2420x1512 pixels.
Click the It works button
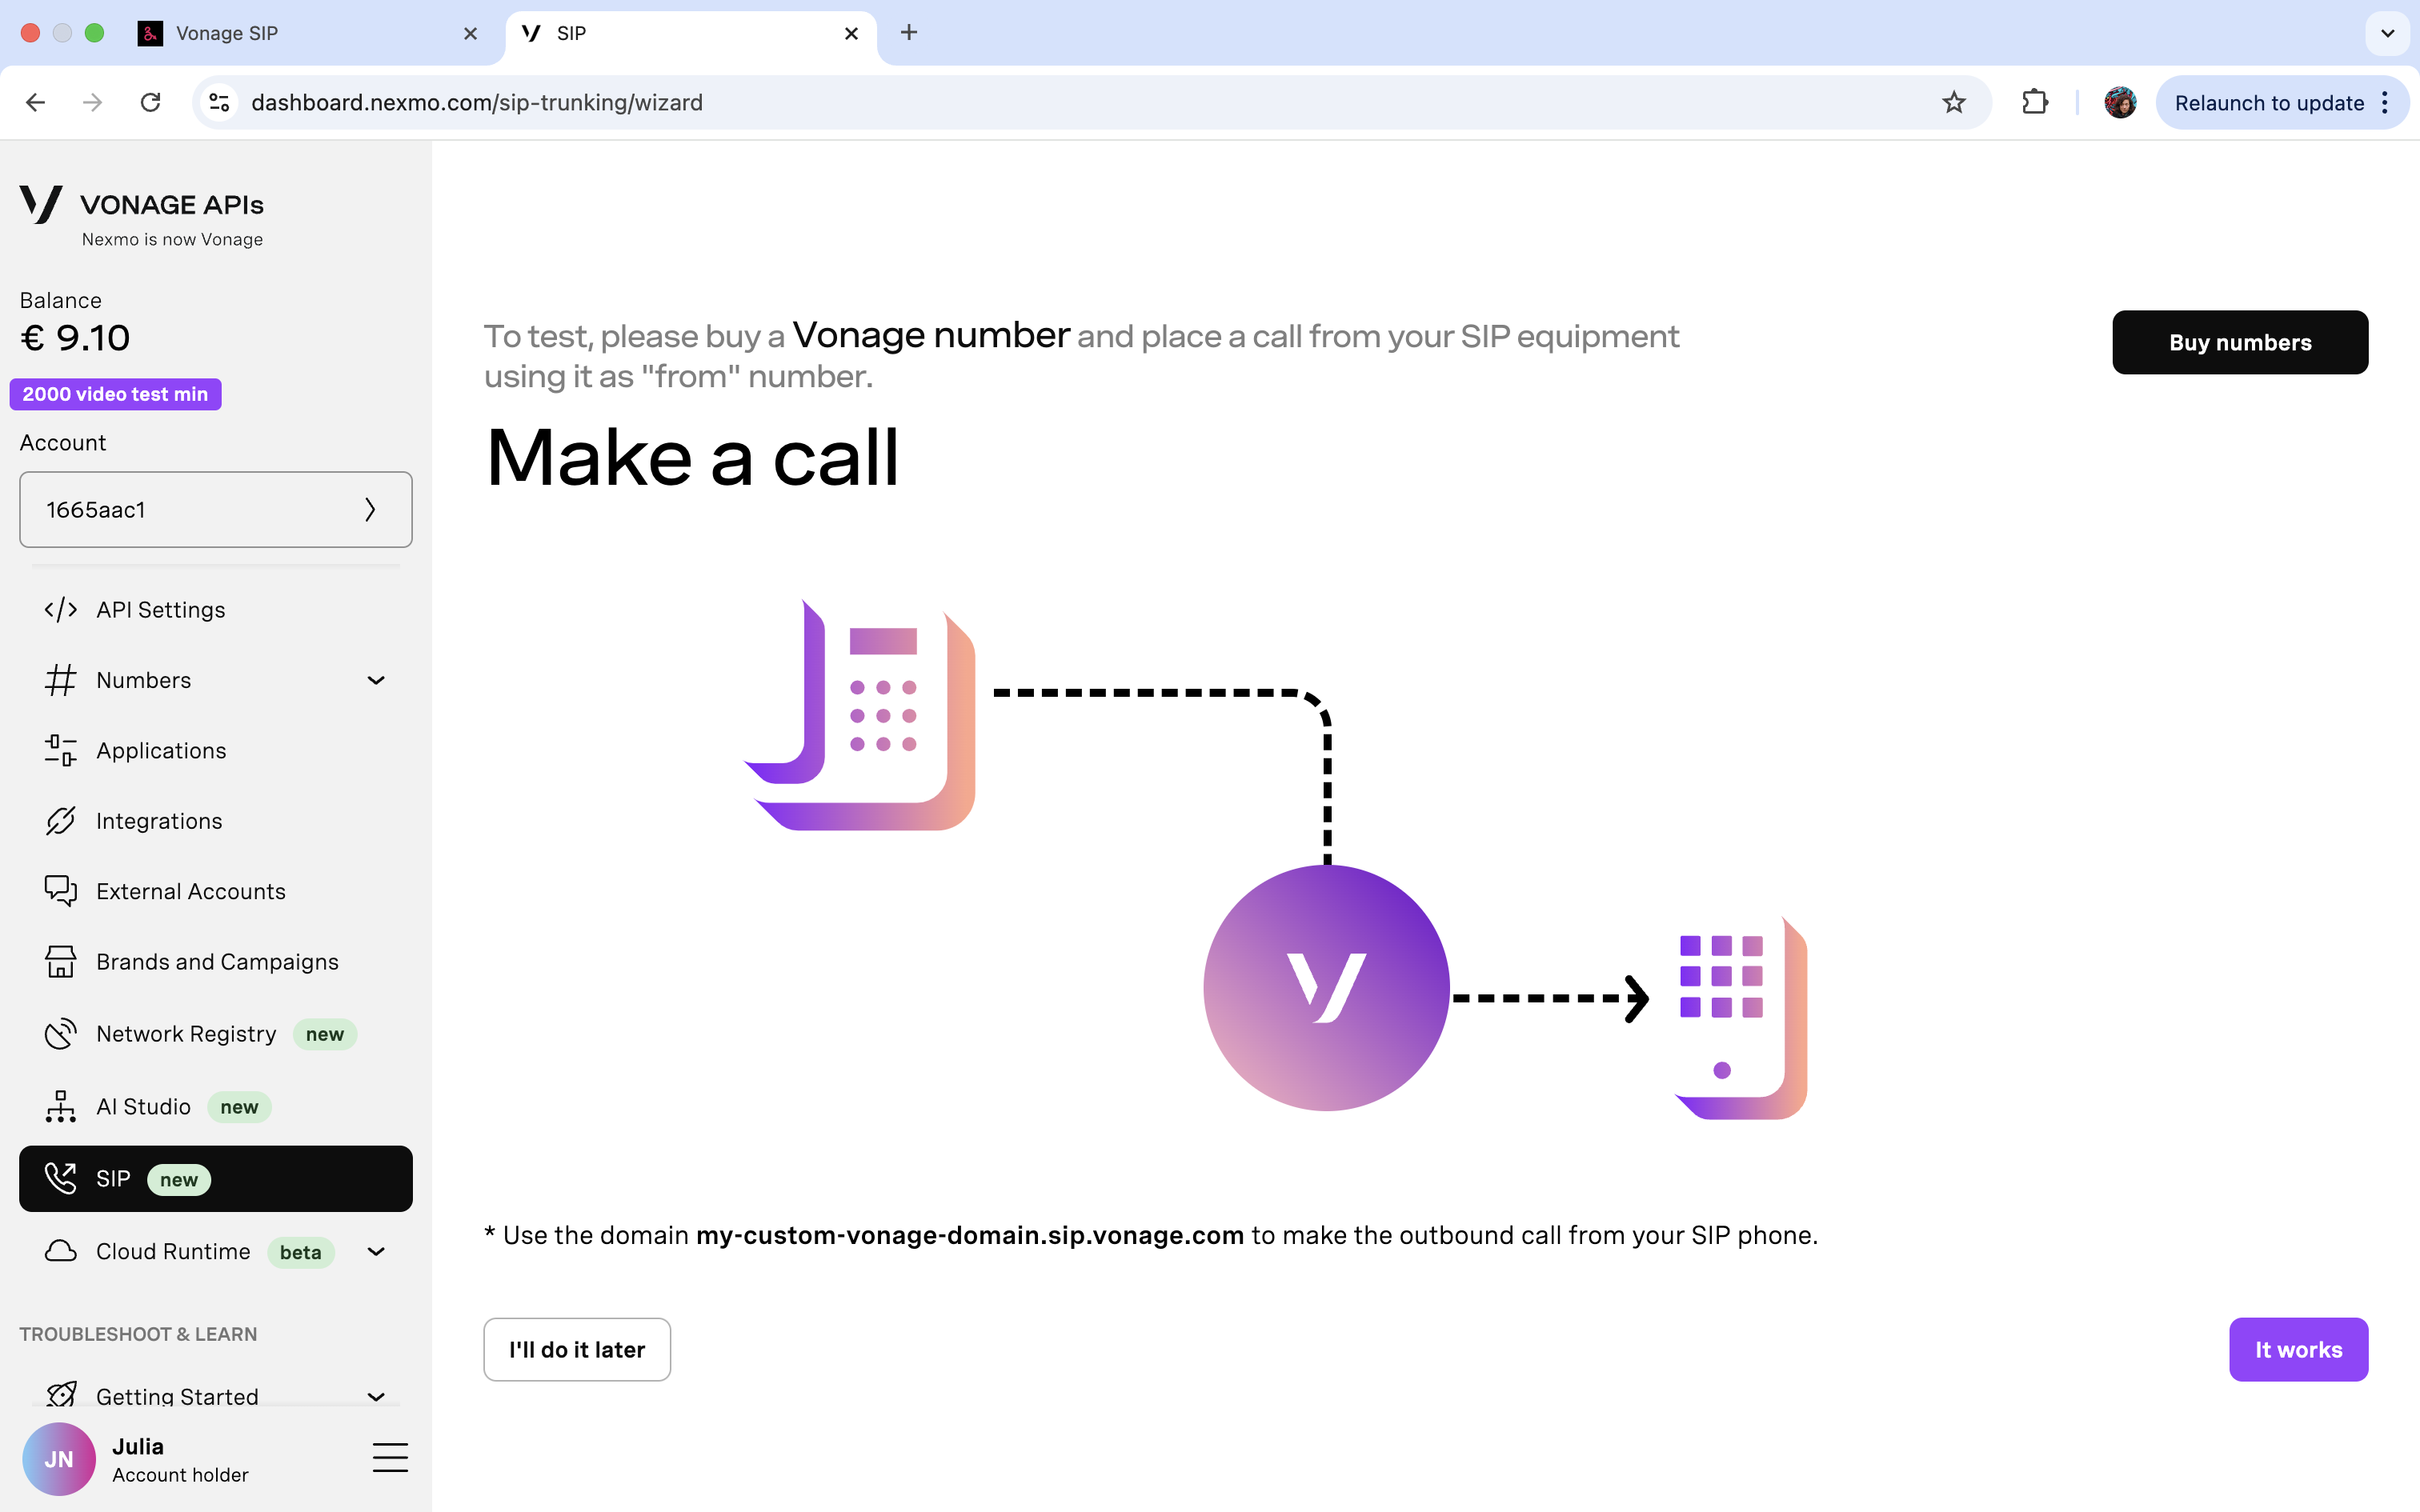click(x=2297, y=1349)
